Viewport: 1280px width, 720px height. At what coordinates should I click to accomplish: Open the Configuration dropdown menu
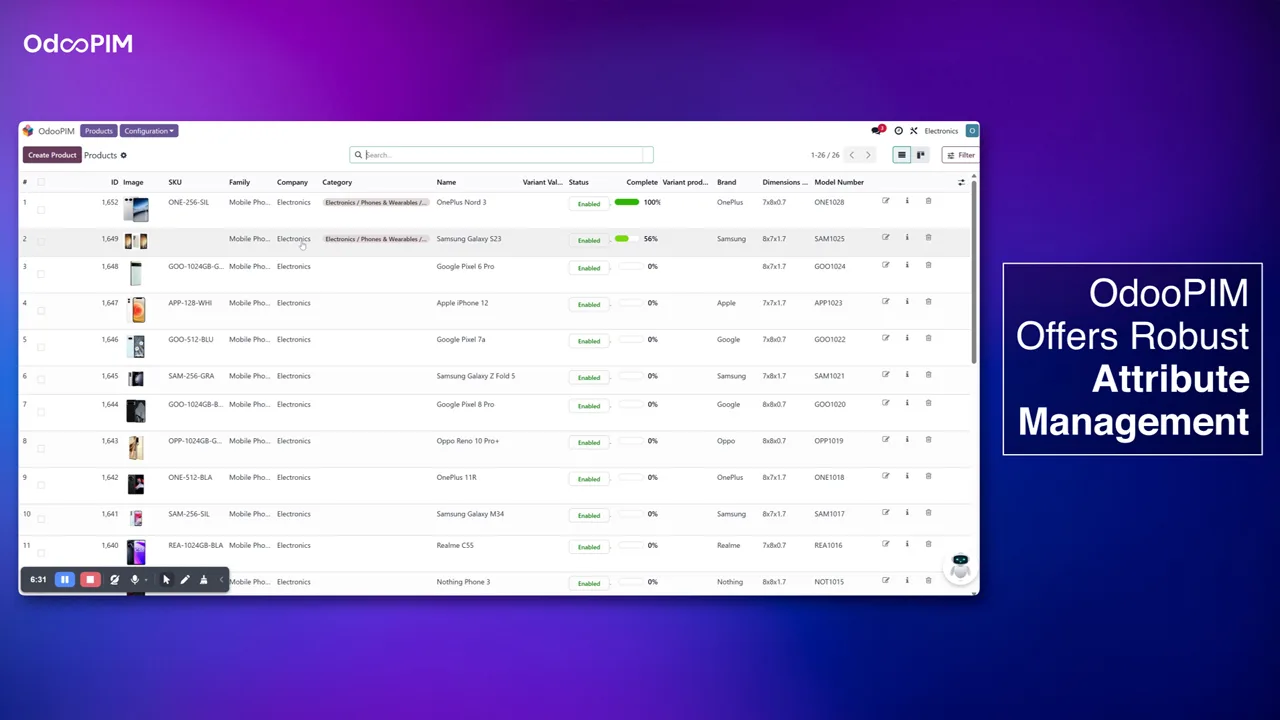pyautogui.click(x=148, y=131)
